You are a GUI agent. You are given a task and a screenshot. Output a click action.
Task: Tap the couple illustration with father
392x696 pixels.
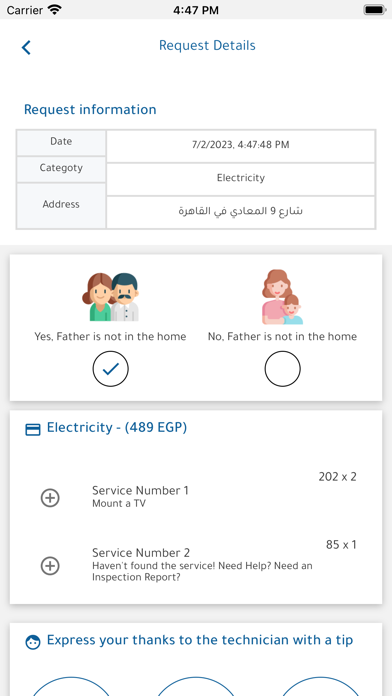(x=110, y=297)
